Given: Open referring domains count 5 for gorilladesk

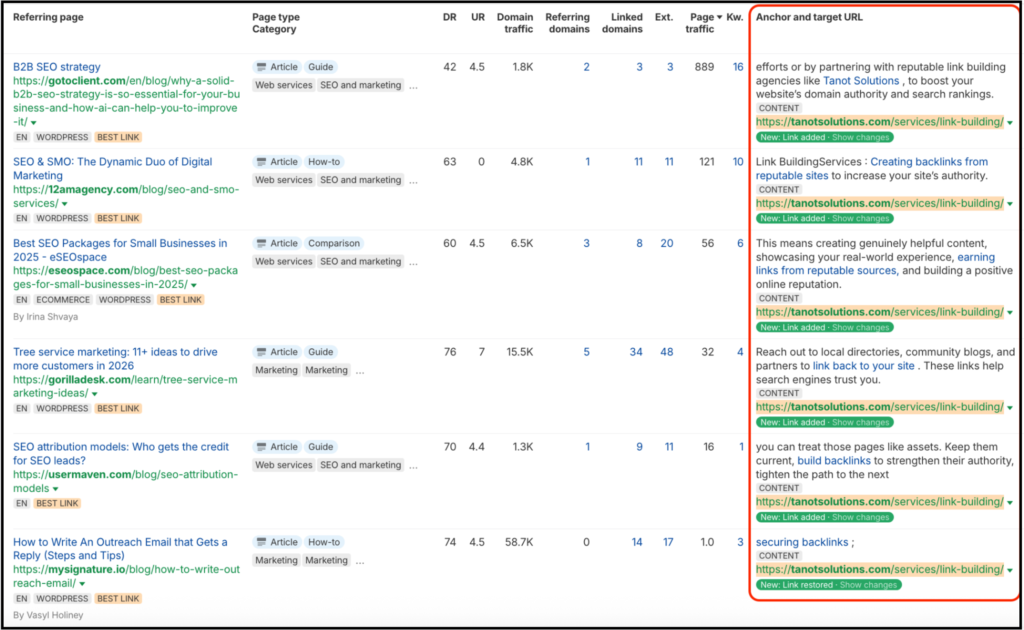Looking at the screenshot, I should pos(586,352).
